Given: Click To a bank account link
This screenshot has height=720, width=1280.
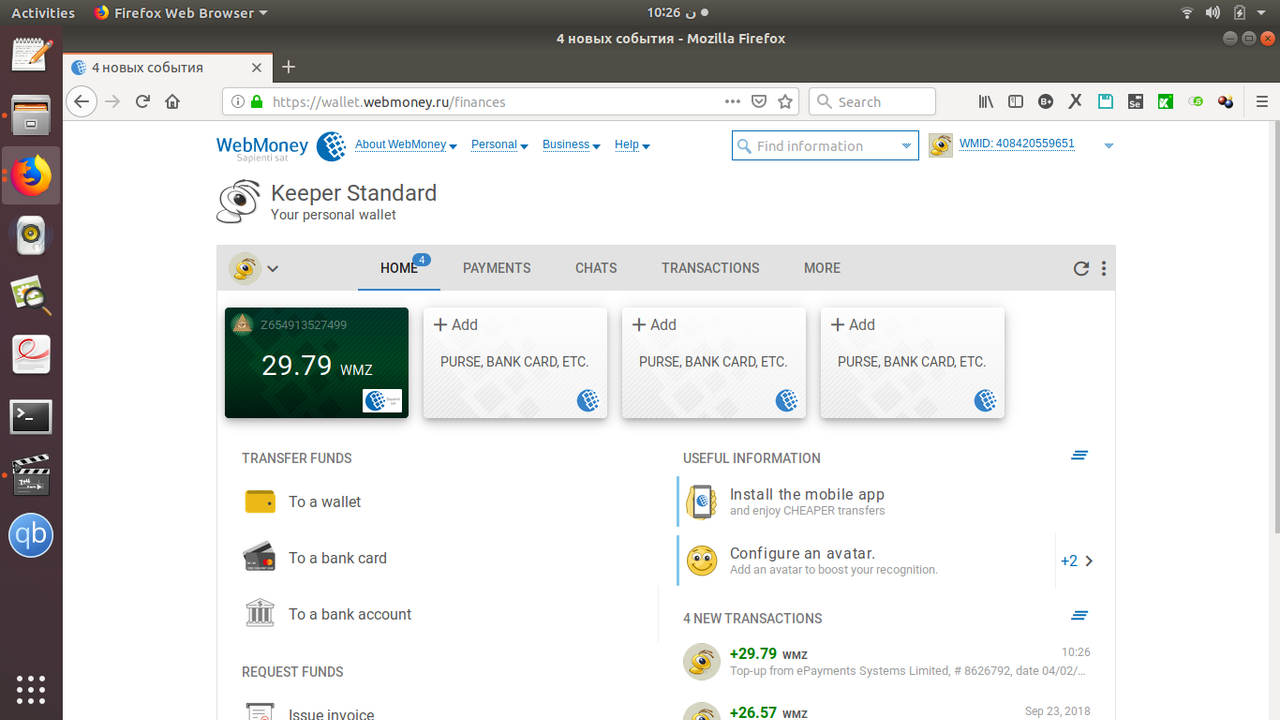Looking at the screenshot, I should (350, 614).
